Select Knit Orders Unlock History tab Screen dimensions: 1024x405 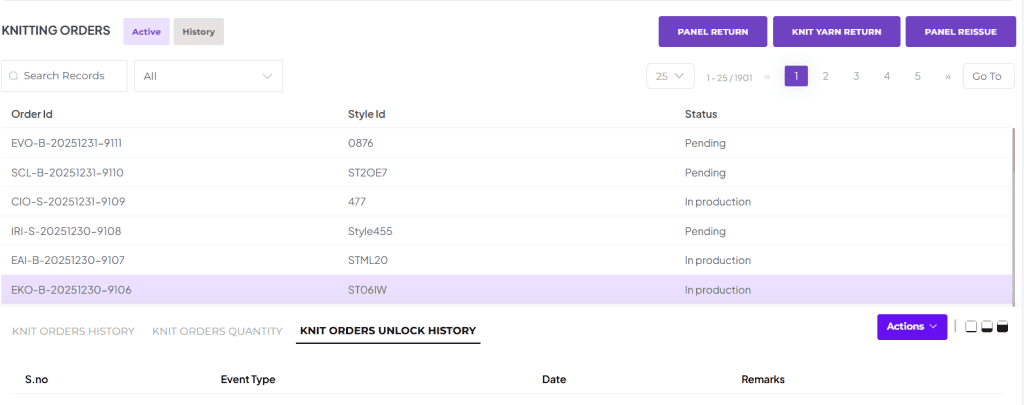click(388, 331)
